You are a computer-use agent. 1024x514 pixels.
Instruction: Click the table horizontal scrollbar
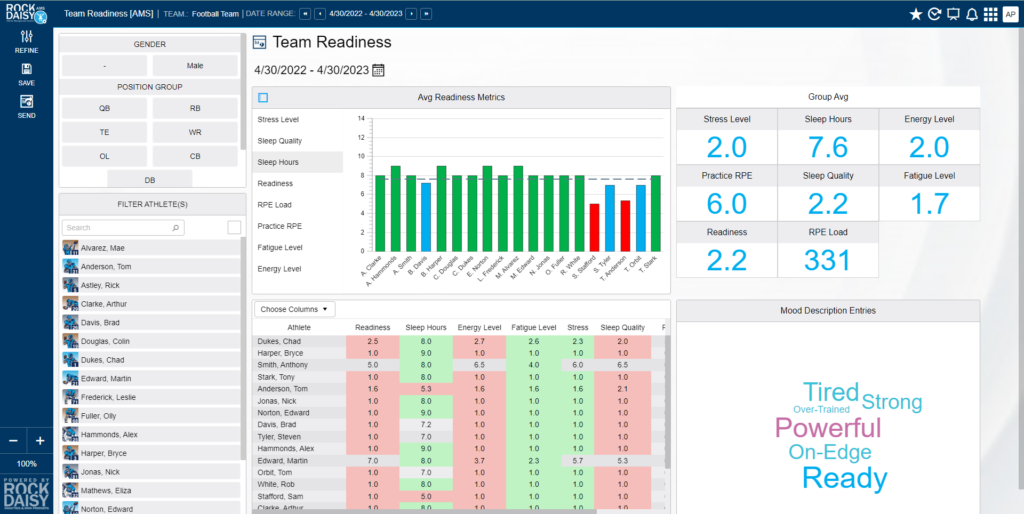(x=424, y=511)
